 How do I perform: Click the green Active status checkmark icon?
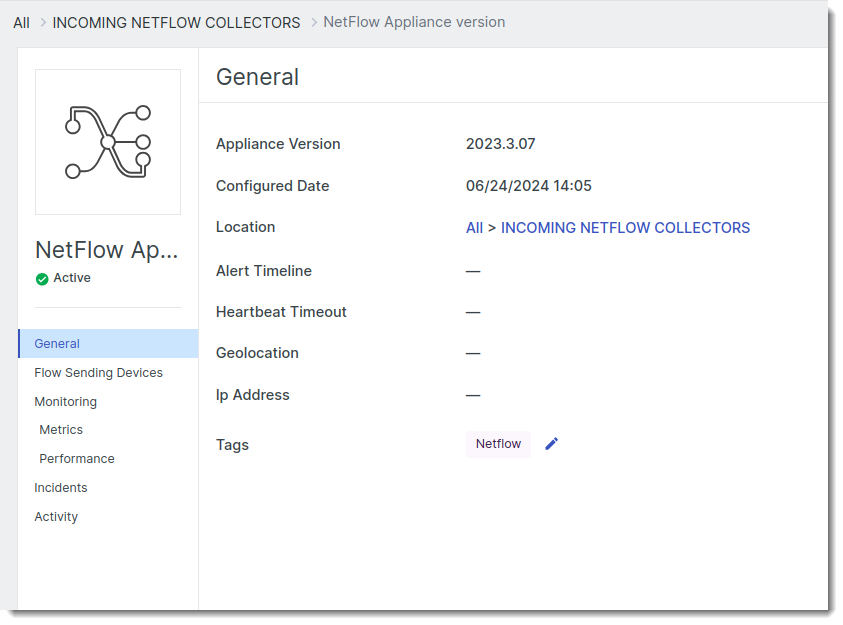42,279
